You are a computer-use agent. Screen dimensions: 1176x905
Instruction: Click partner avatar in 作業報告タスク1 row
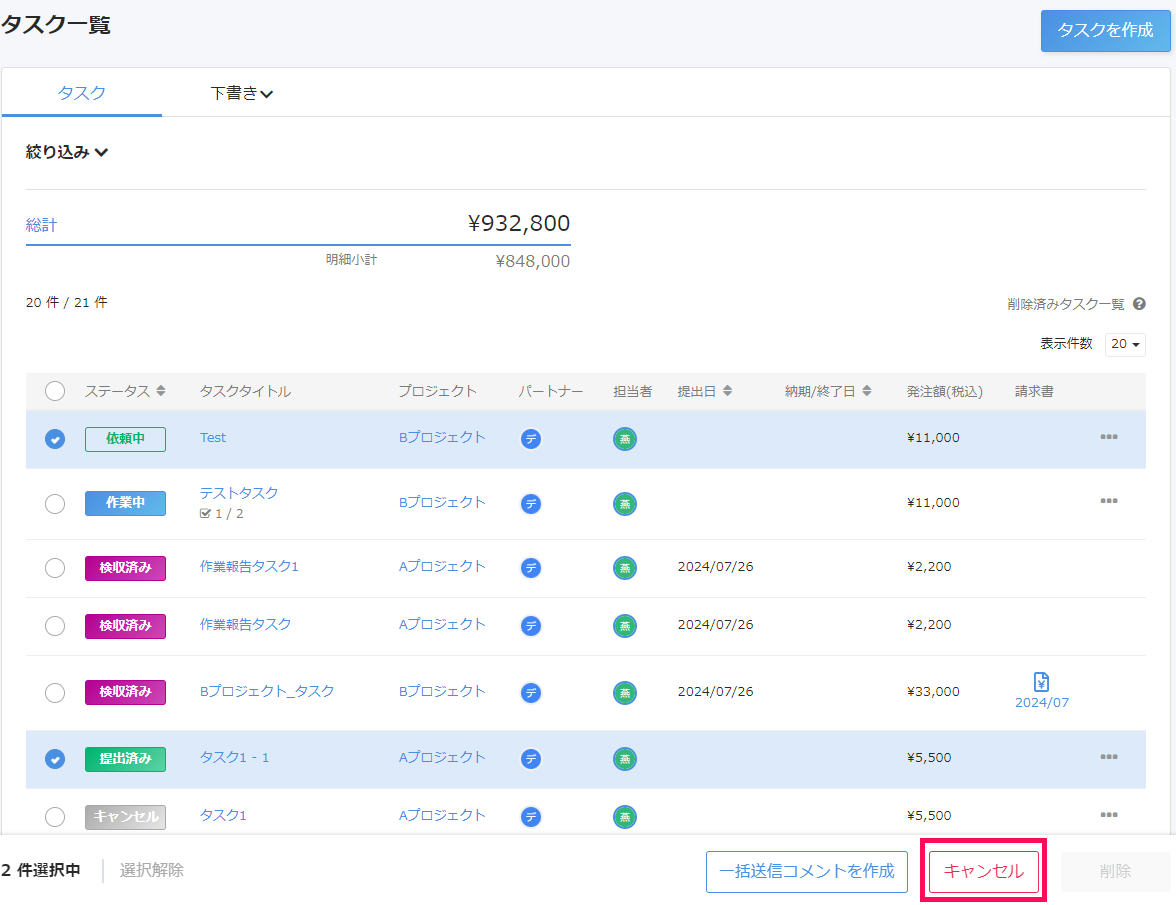point(531,568)
